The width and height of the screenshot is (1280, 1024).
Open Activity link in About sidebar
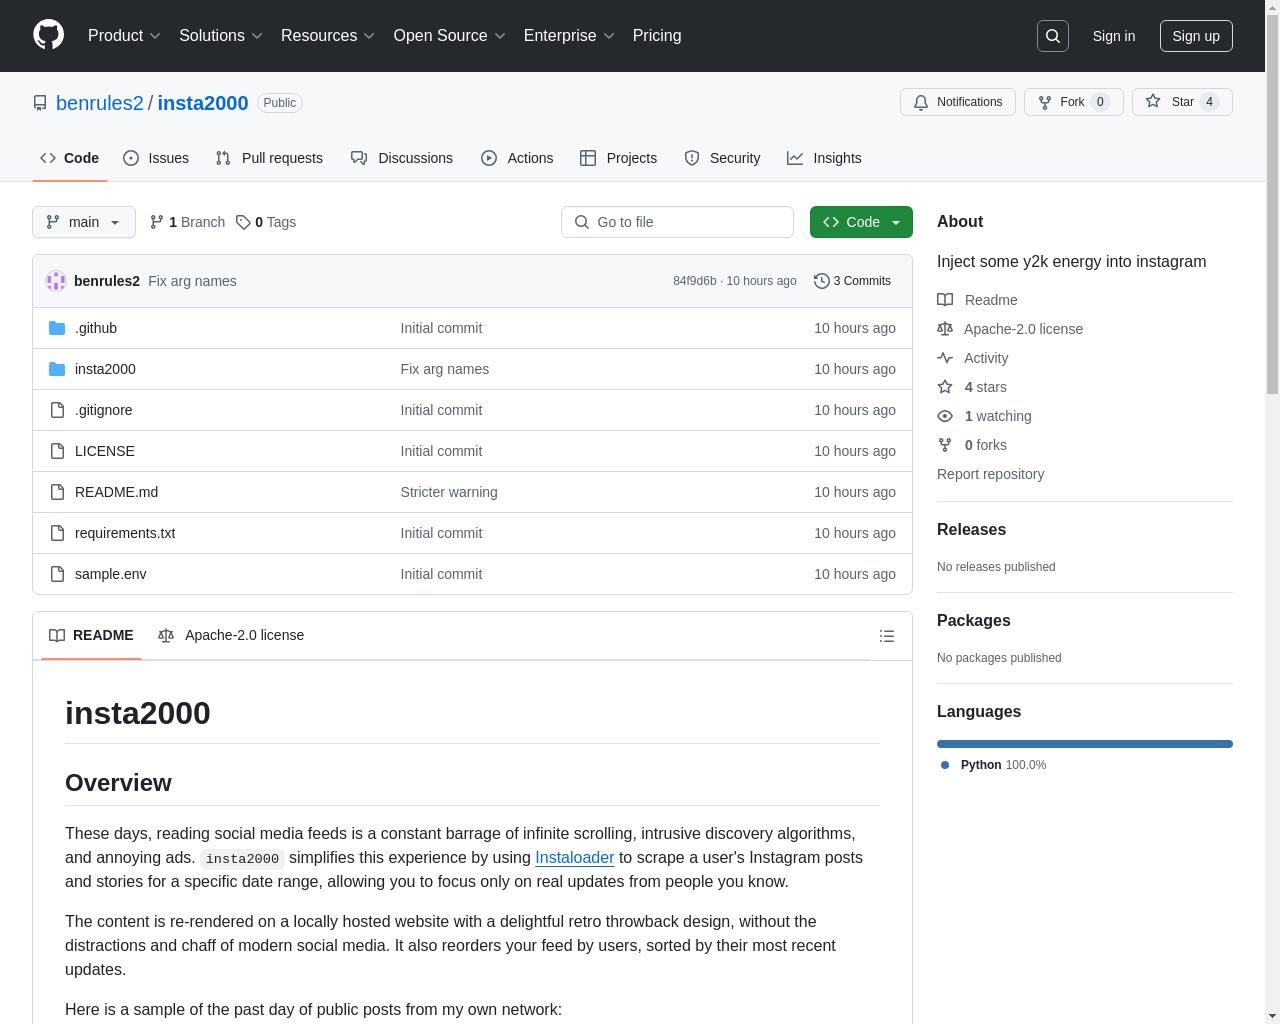pos(972,358)
